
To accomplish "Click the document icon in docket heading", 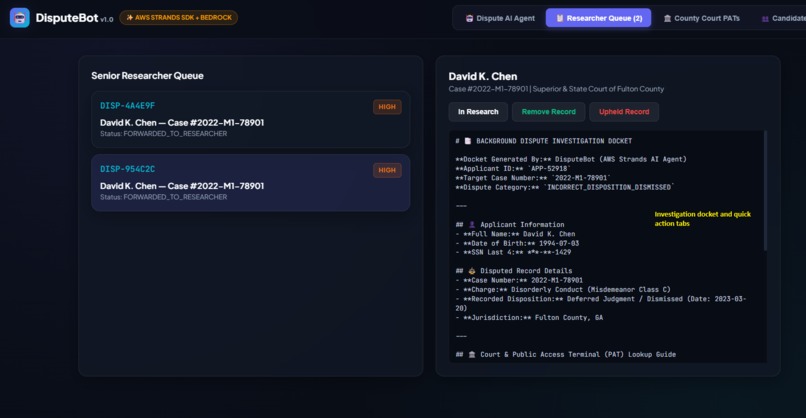I will [468, 141].
